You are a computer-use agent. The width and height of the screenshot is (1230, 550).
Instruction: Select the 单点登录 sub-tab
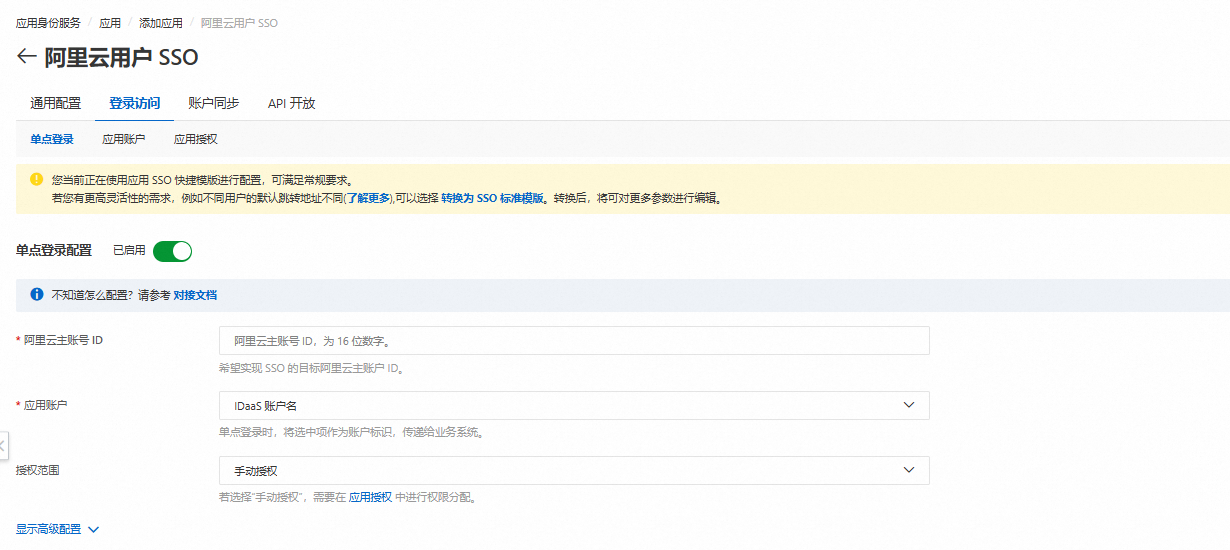click(x=52, y=139)
